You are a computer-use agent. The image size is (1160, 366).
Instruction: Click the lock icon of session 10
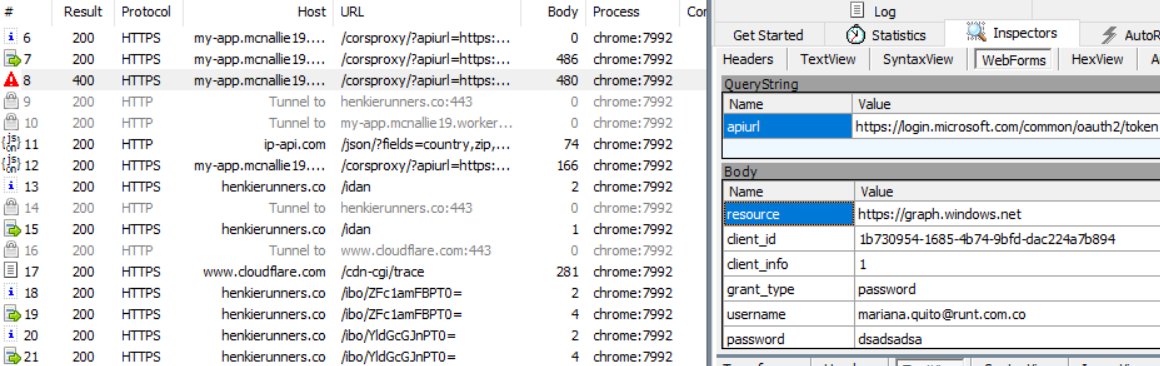coord(10,123)
